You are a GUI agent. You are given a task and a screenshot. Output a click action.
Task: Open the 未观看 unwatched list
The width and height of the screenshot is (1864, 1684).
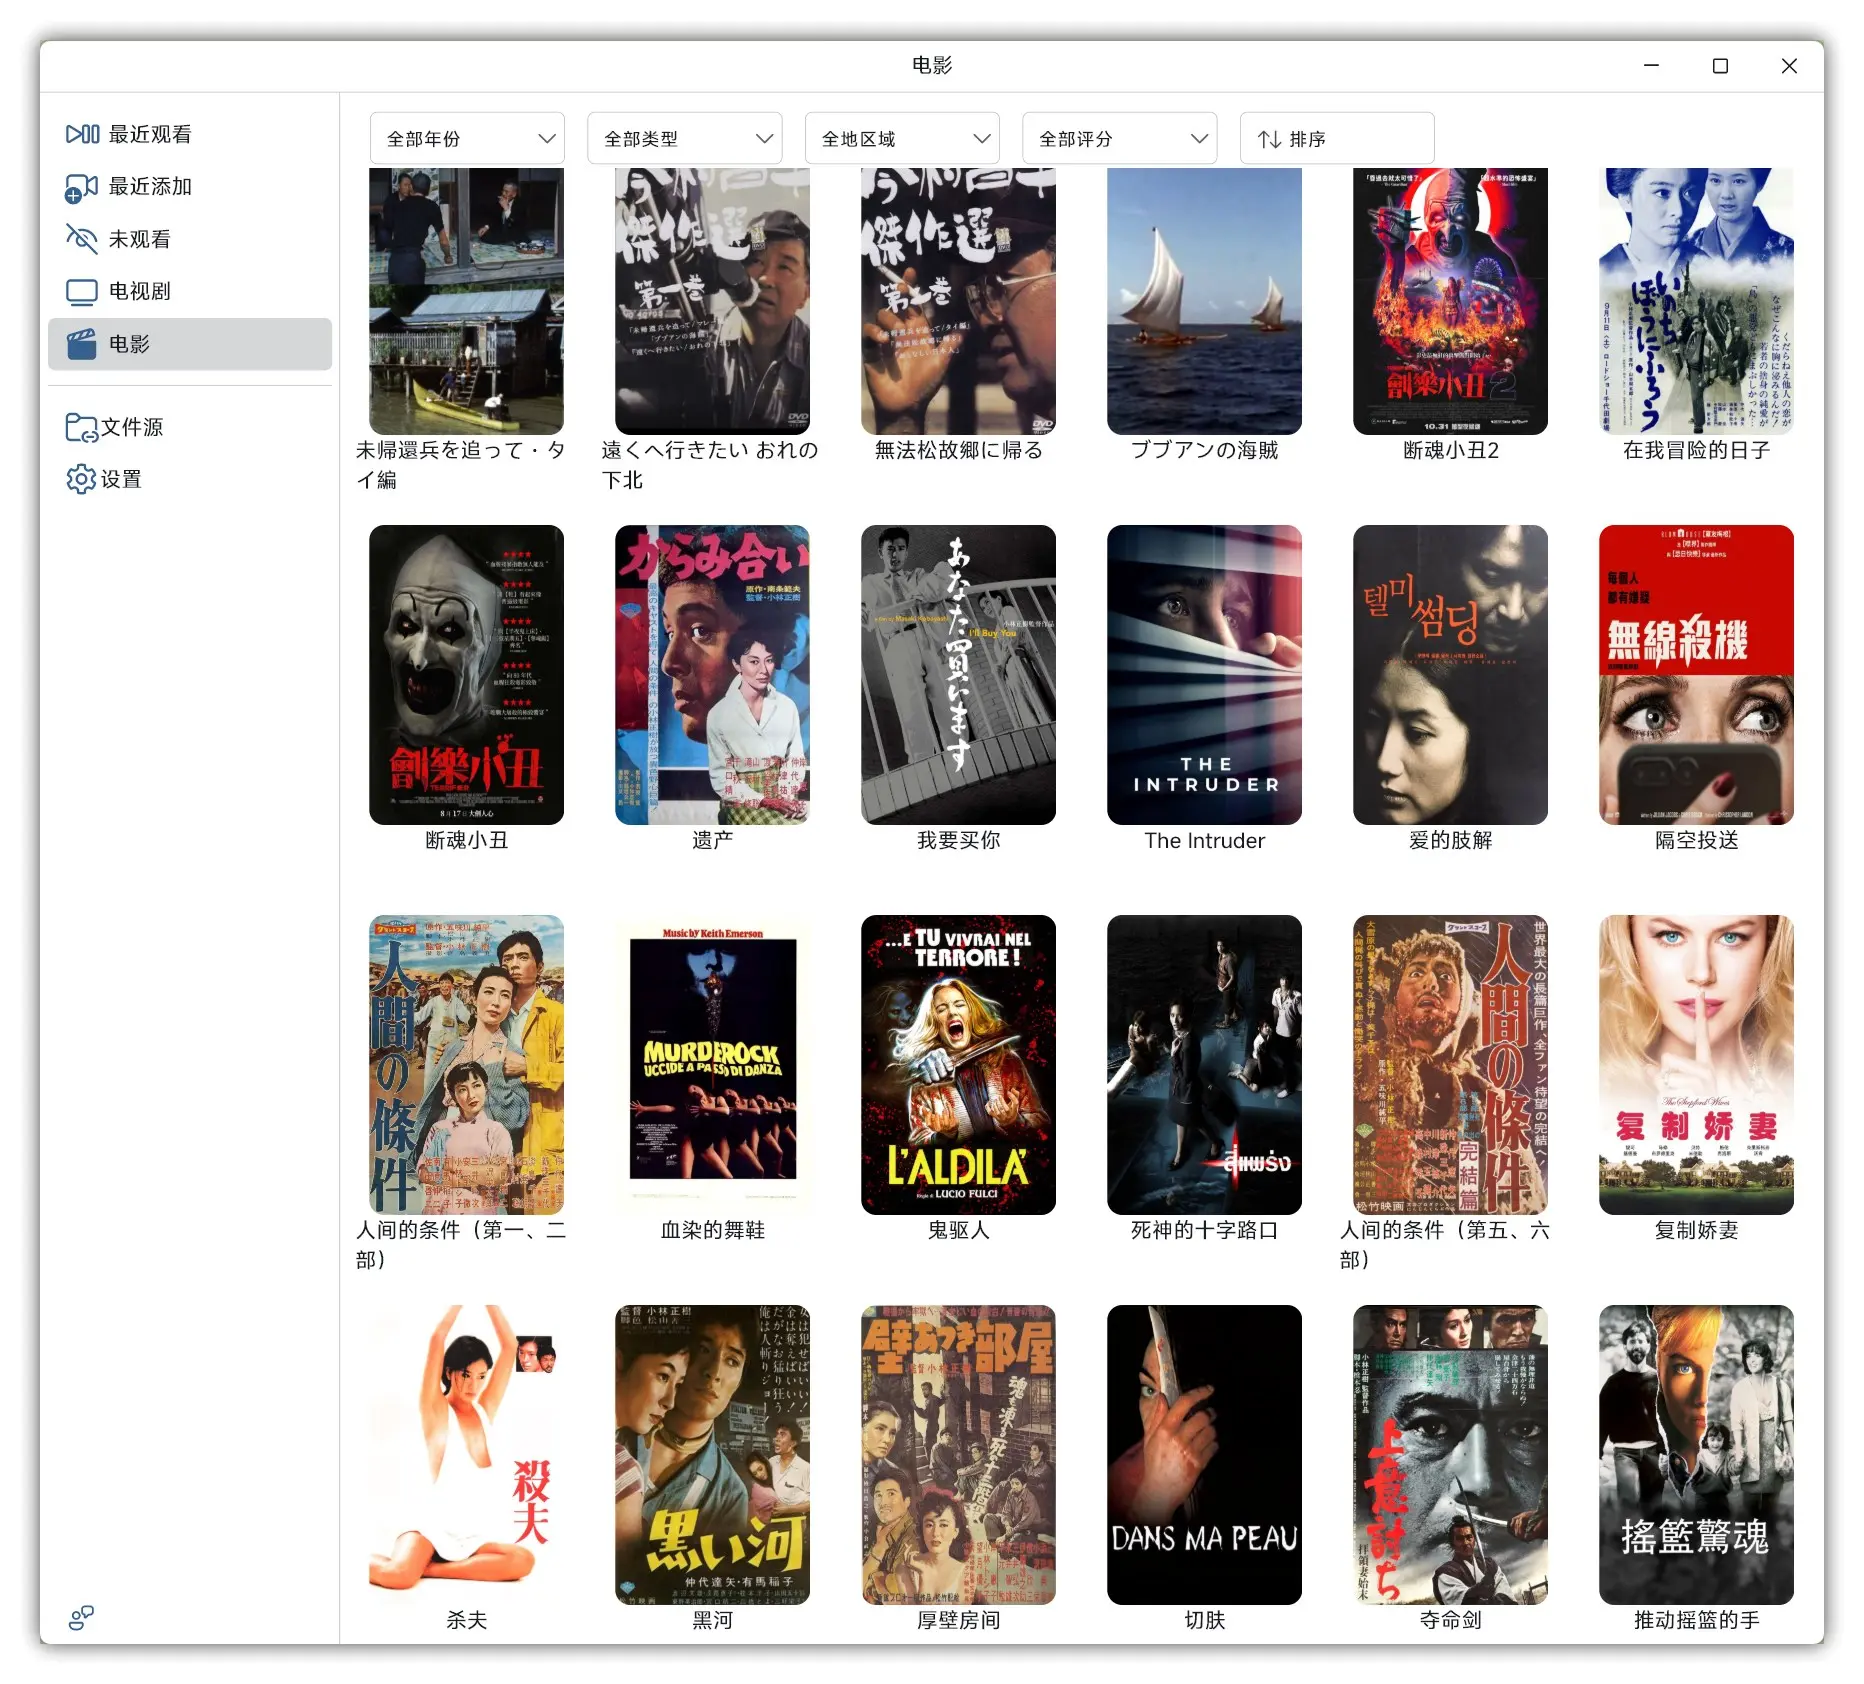click(189, 239)
